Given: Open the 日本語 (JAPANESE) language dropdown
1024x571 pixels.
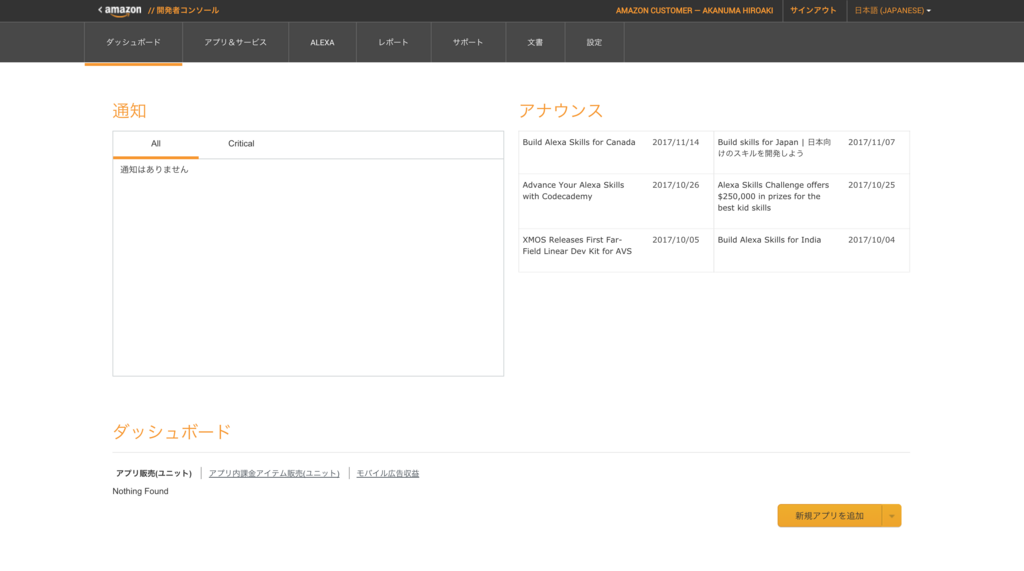Looking at the screenshot, I should [892, 10].
